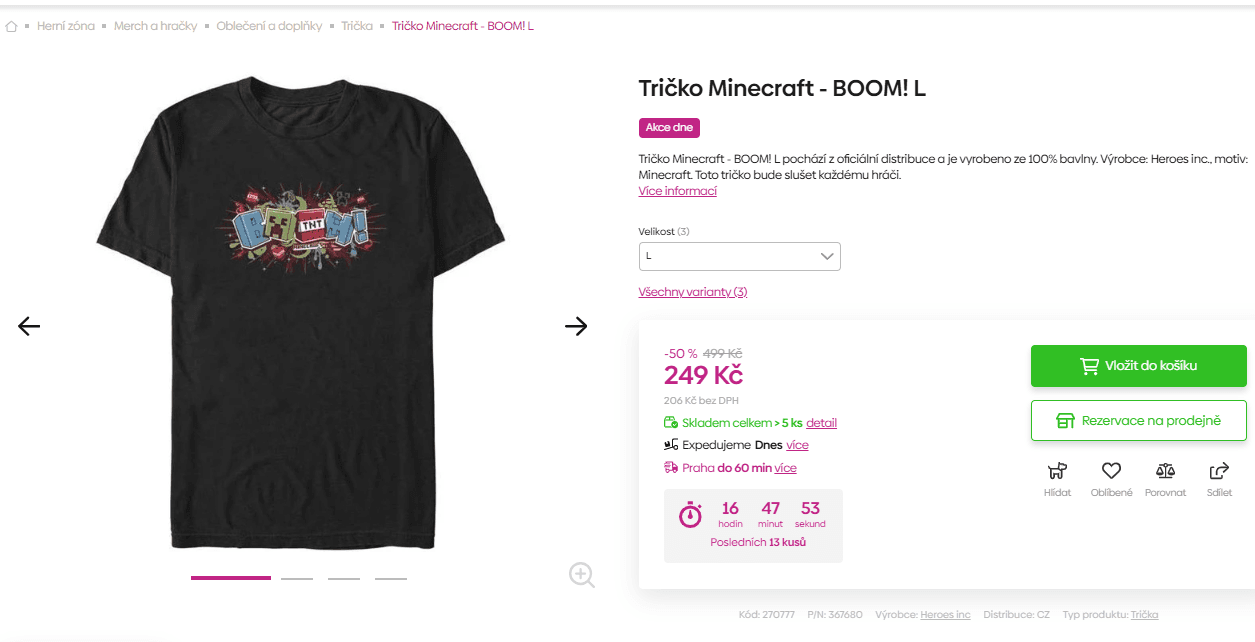
Task: Open the Velikost size dropdown
Action: (740, 256)
